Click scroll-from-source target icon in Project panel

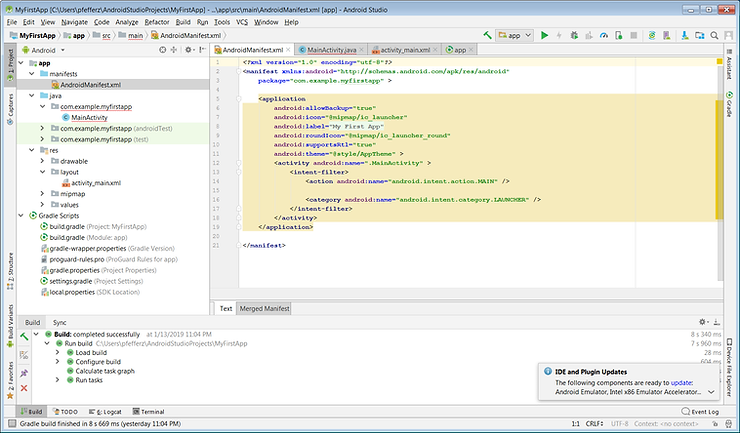pos(163,50)
